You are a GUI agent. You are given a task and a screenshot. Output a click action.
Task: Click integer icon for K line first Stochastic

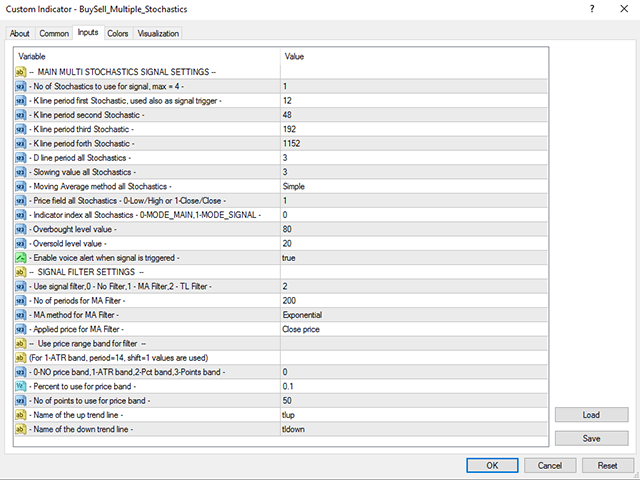[x=20, y=101]
